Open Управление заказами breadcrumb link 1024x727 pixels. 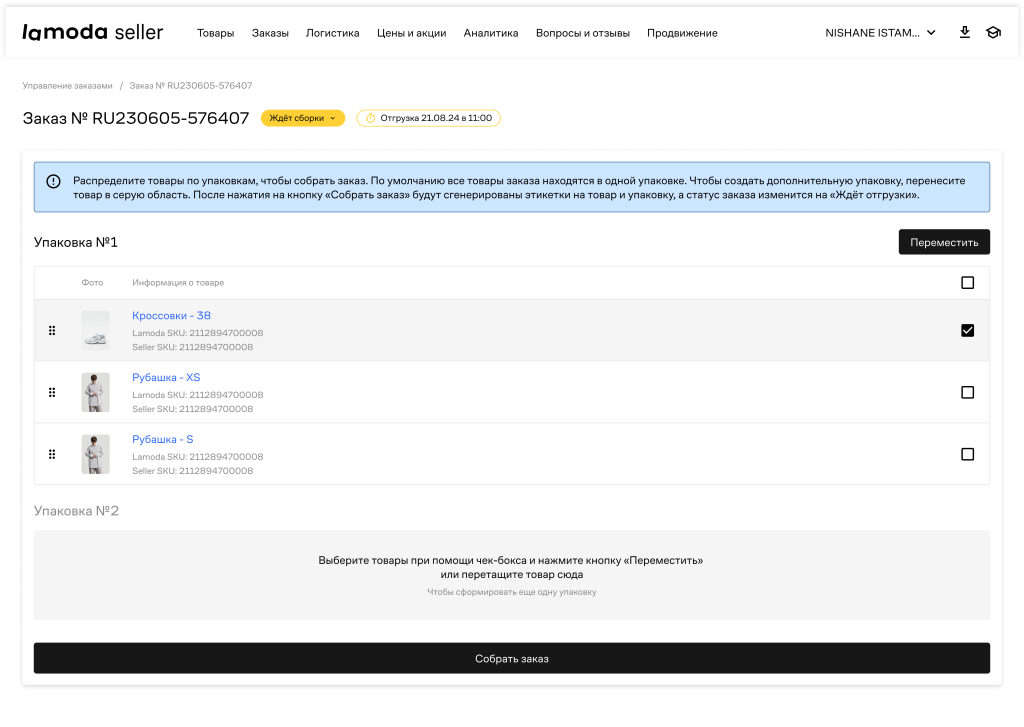coord(68,86)
